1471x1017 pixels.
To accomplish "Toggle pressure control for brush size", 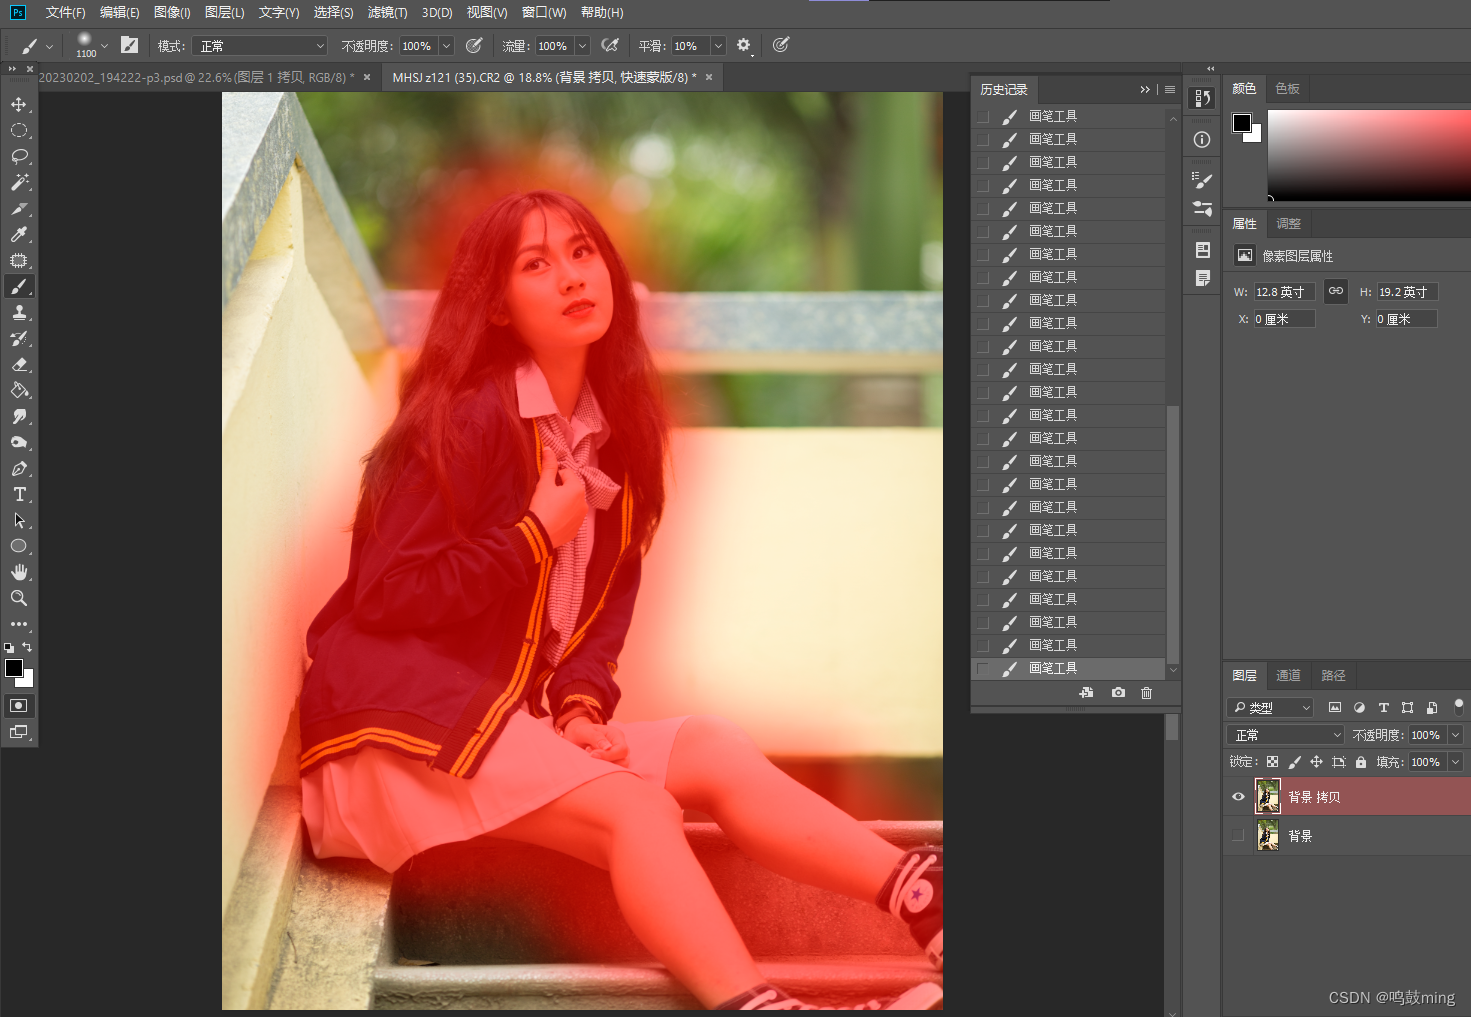I will click(x=781, y=45).
